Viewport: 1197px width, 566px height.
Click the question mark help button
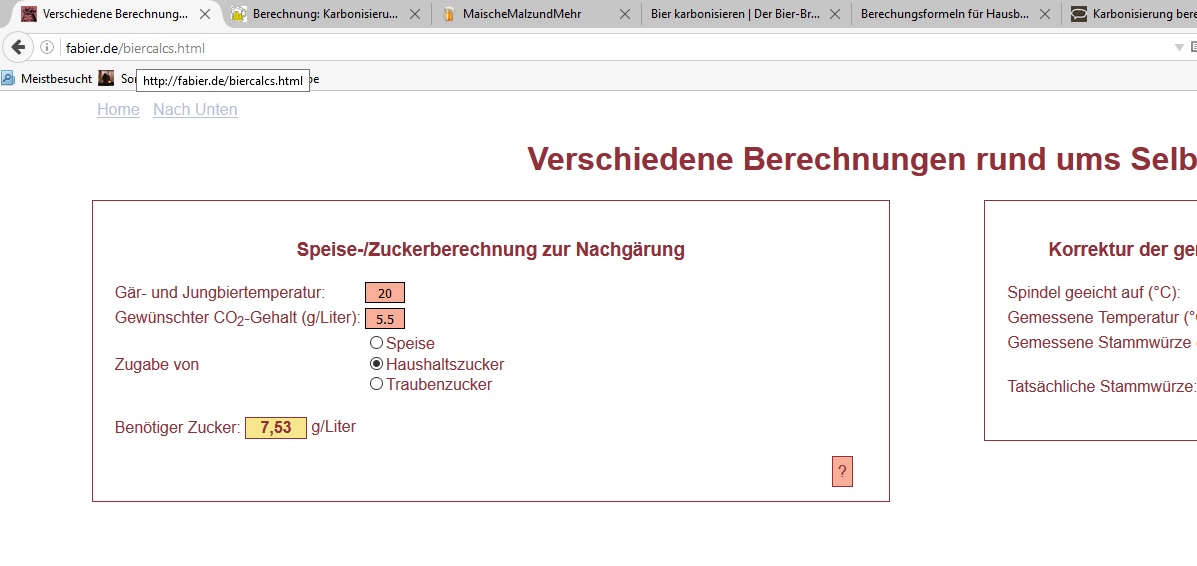point(842,472)
